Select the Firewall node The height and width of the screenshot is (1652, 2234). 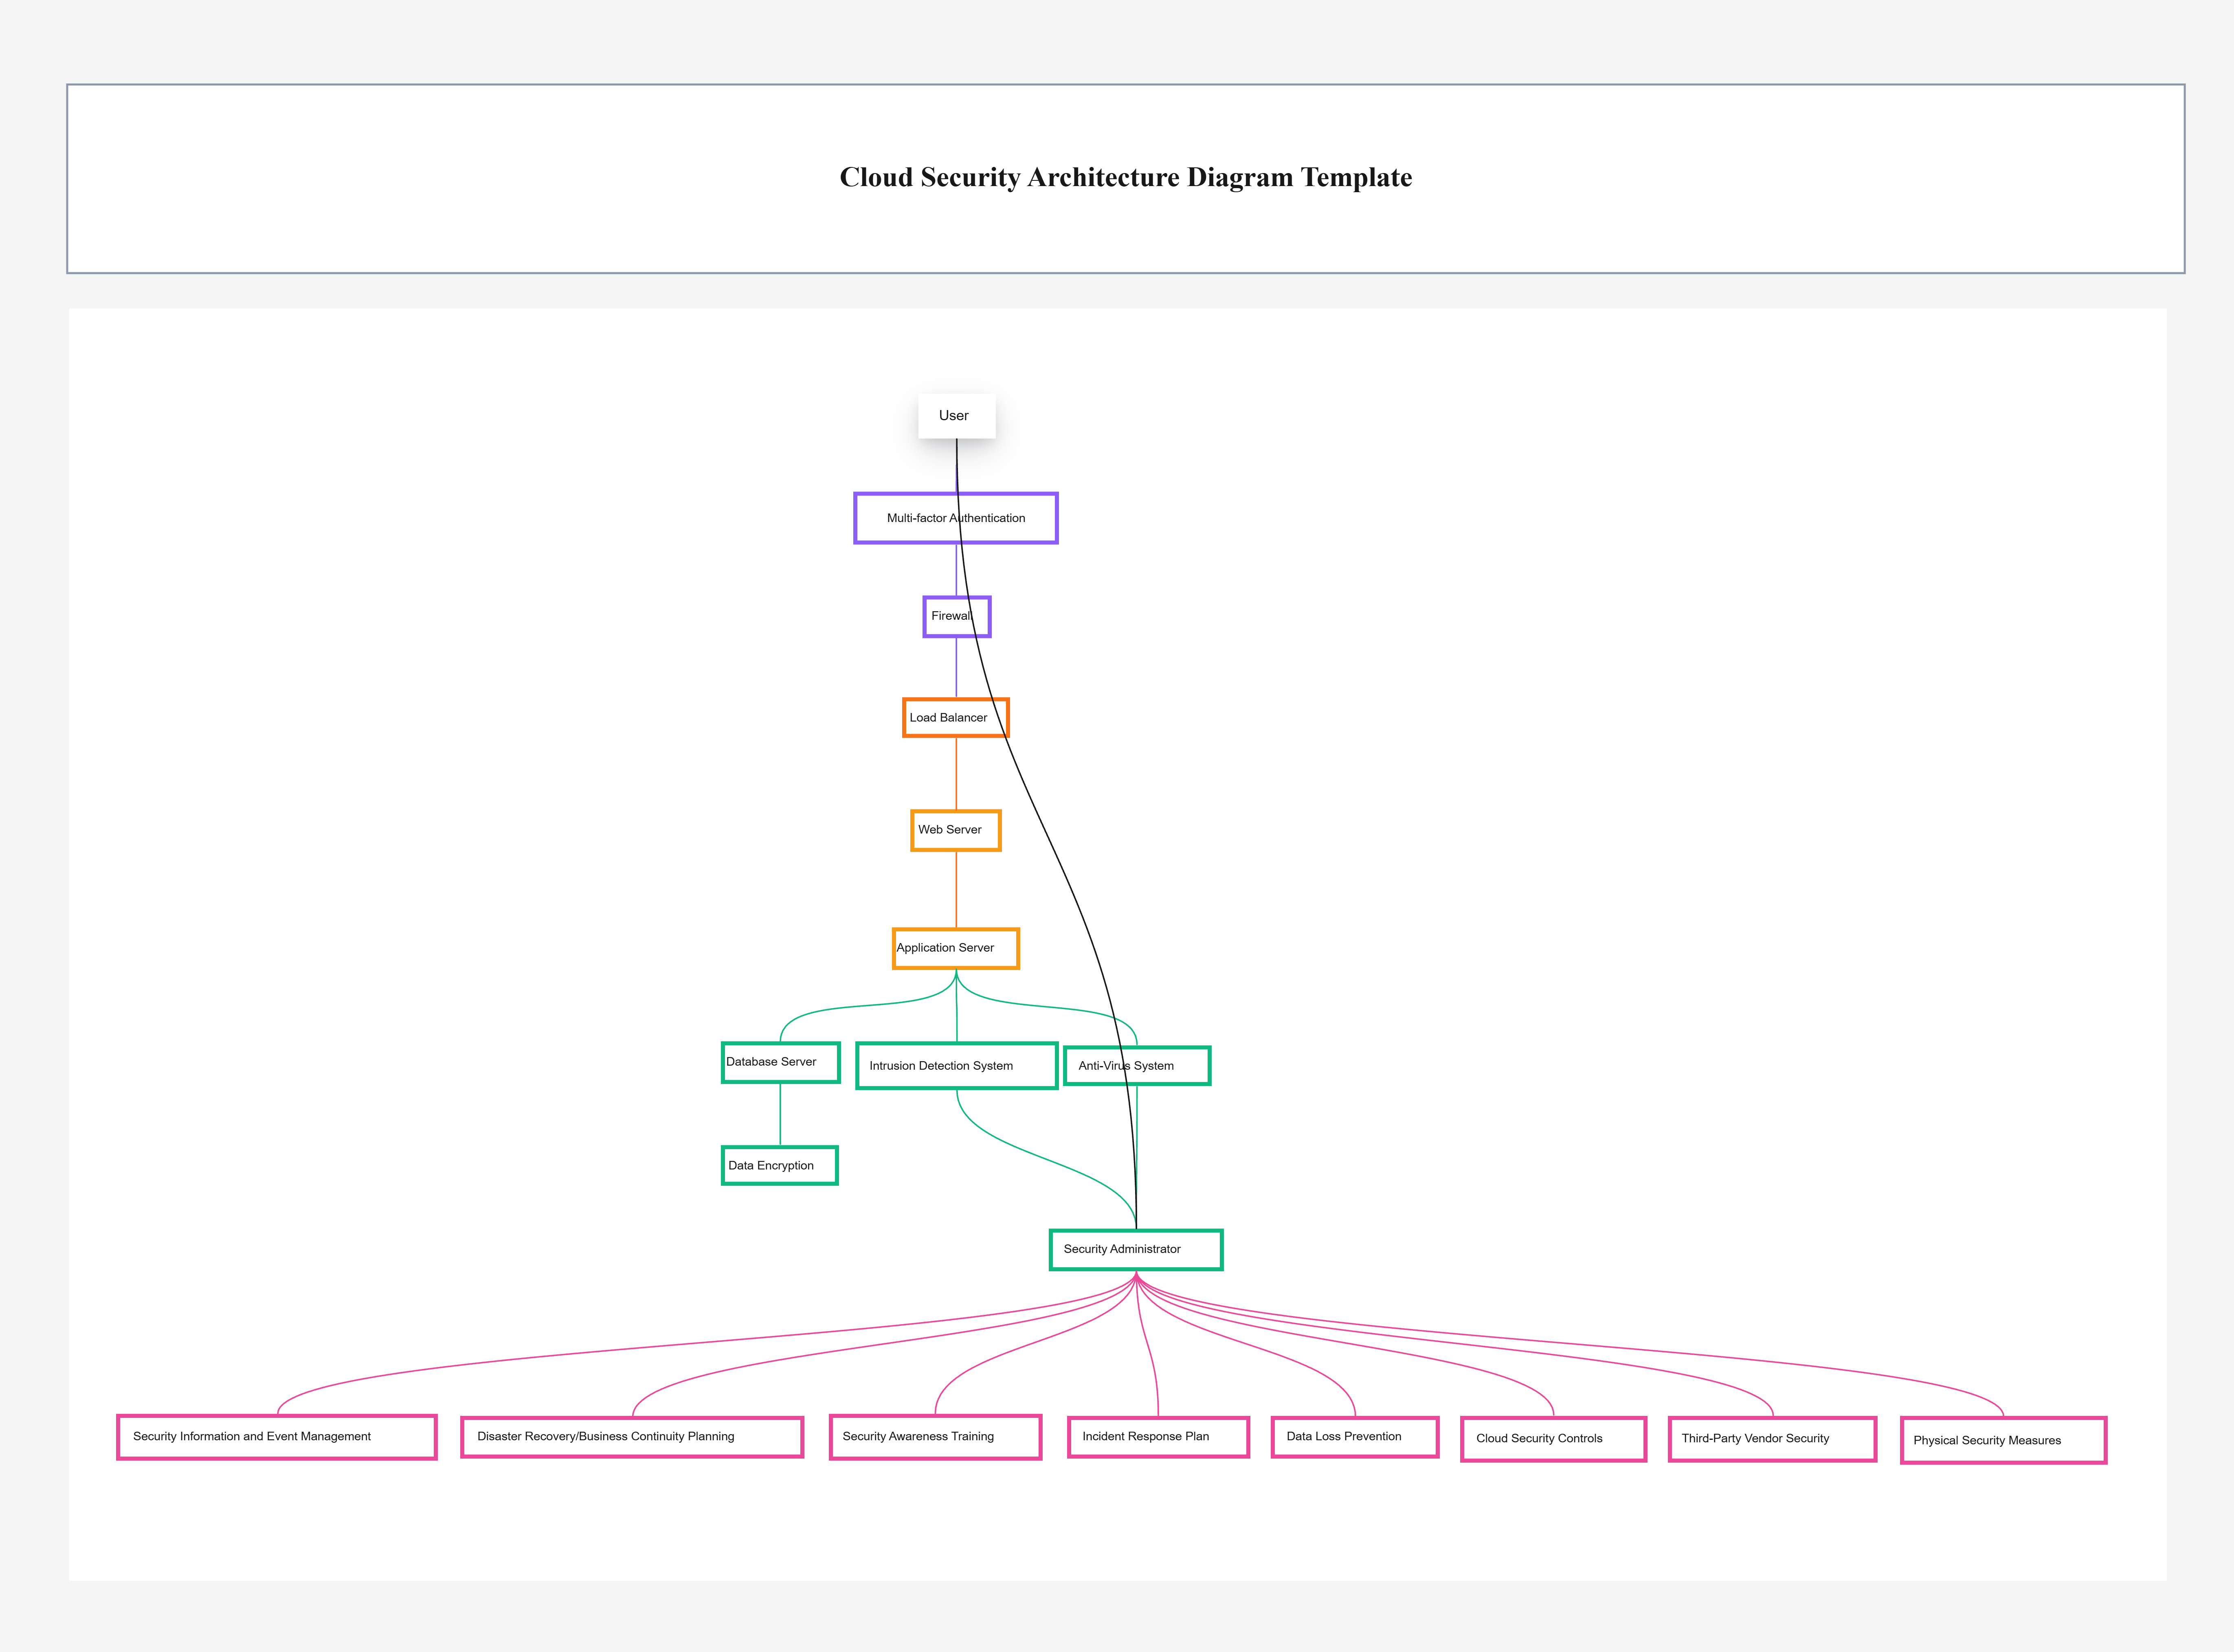(x=957, y=616)
